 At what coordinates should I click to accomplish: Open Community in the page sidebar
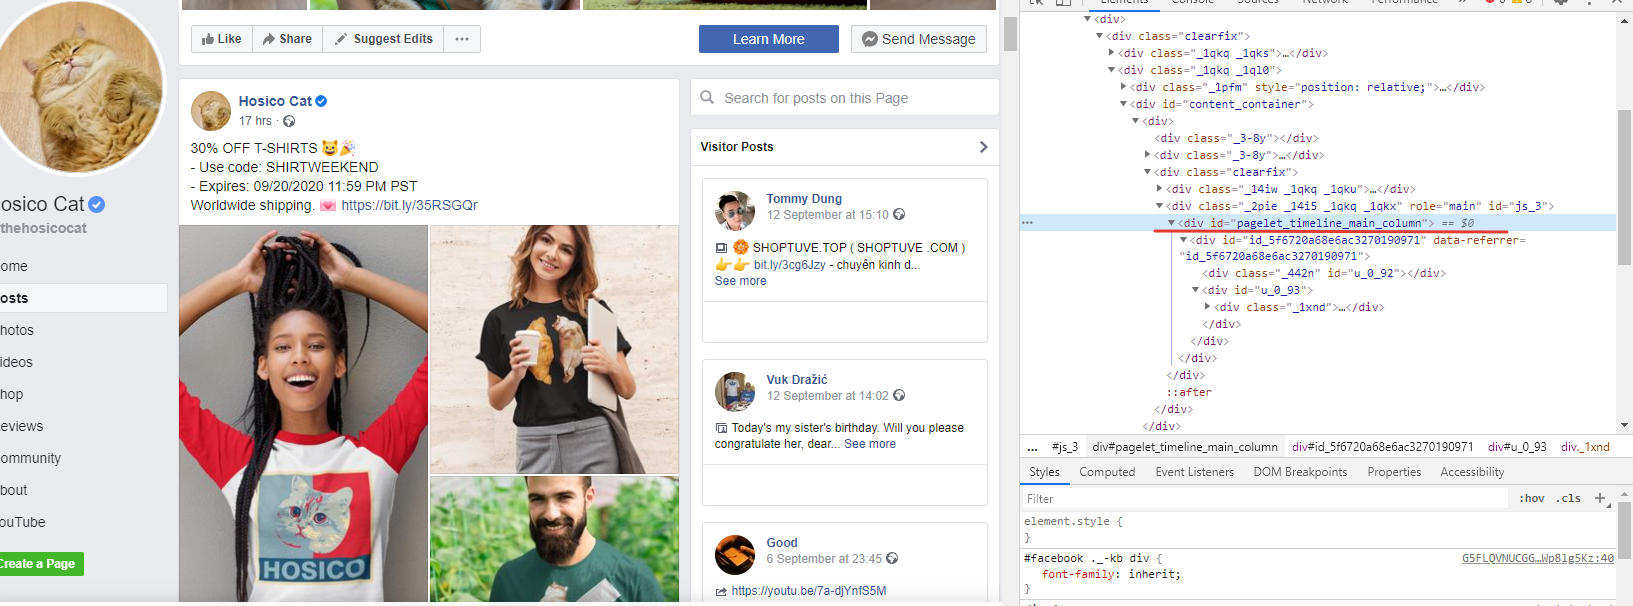31,458
